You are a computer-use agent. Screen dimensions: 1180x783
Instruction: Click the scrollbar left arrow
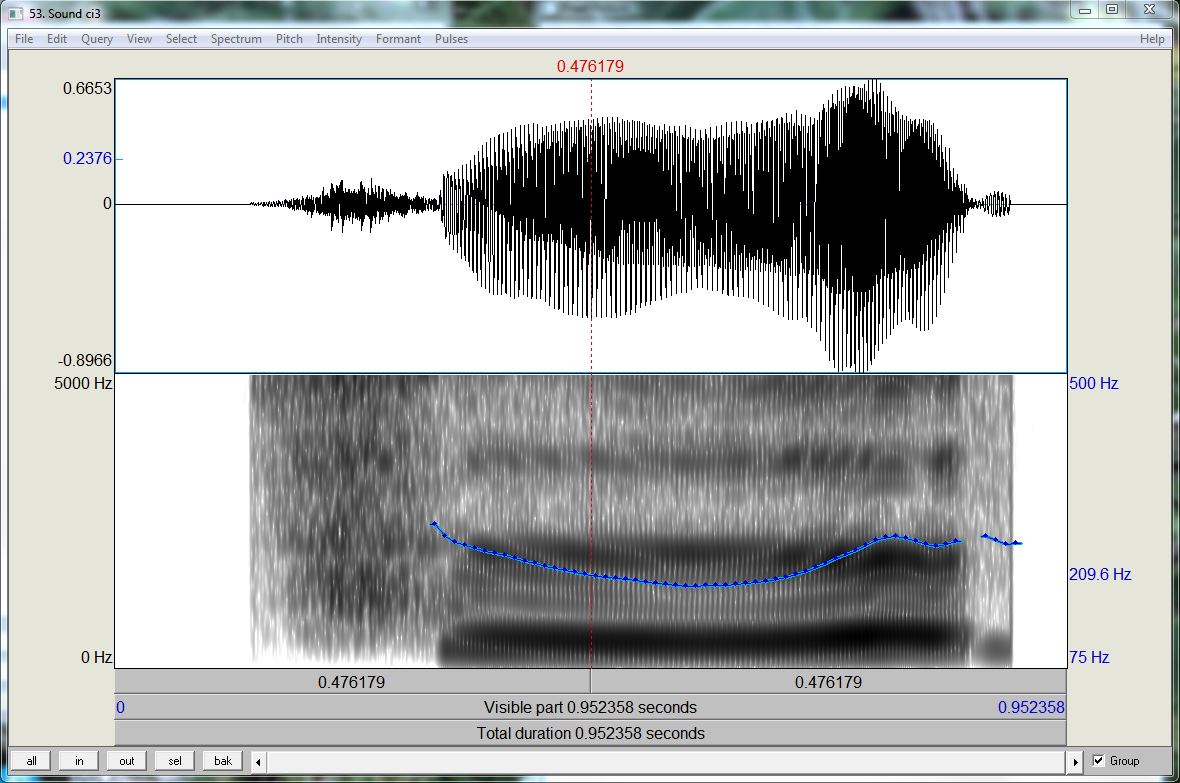258,762
